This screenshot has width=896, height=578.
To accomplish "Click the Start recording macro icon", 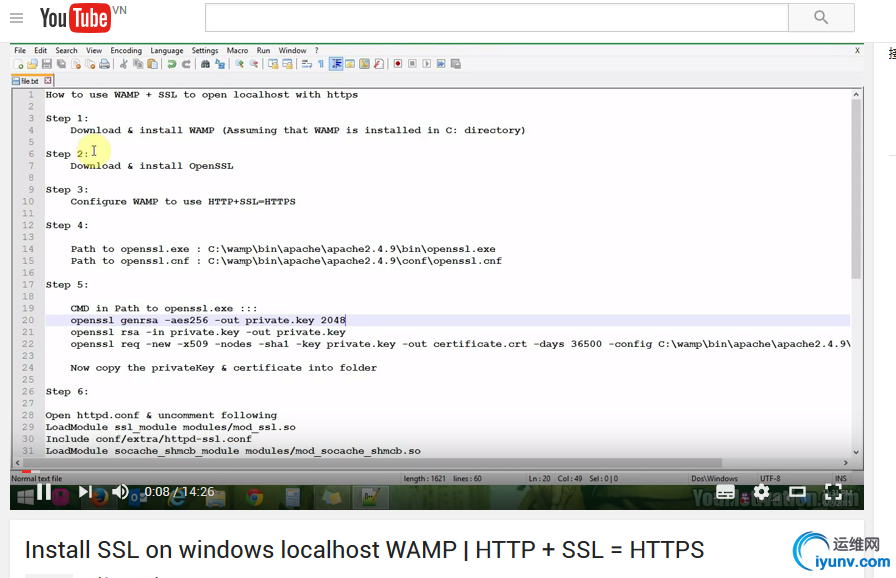I will (398, 64).
